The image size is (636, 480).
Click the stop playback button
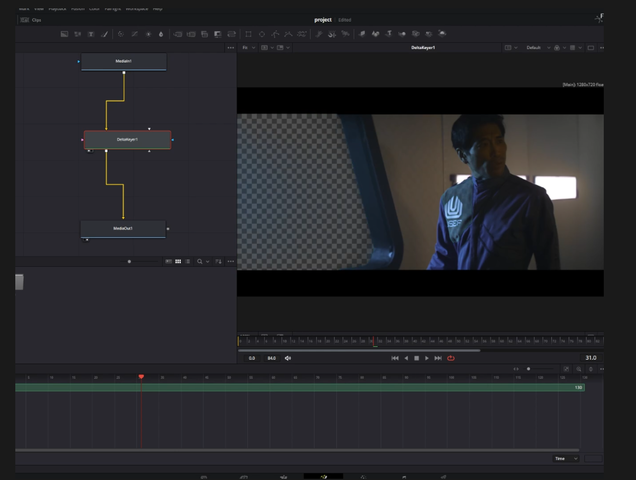pyautogui.click(x=417, y=358)
